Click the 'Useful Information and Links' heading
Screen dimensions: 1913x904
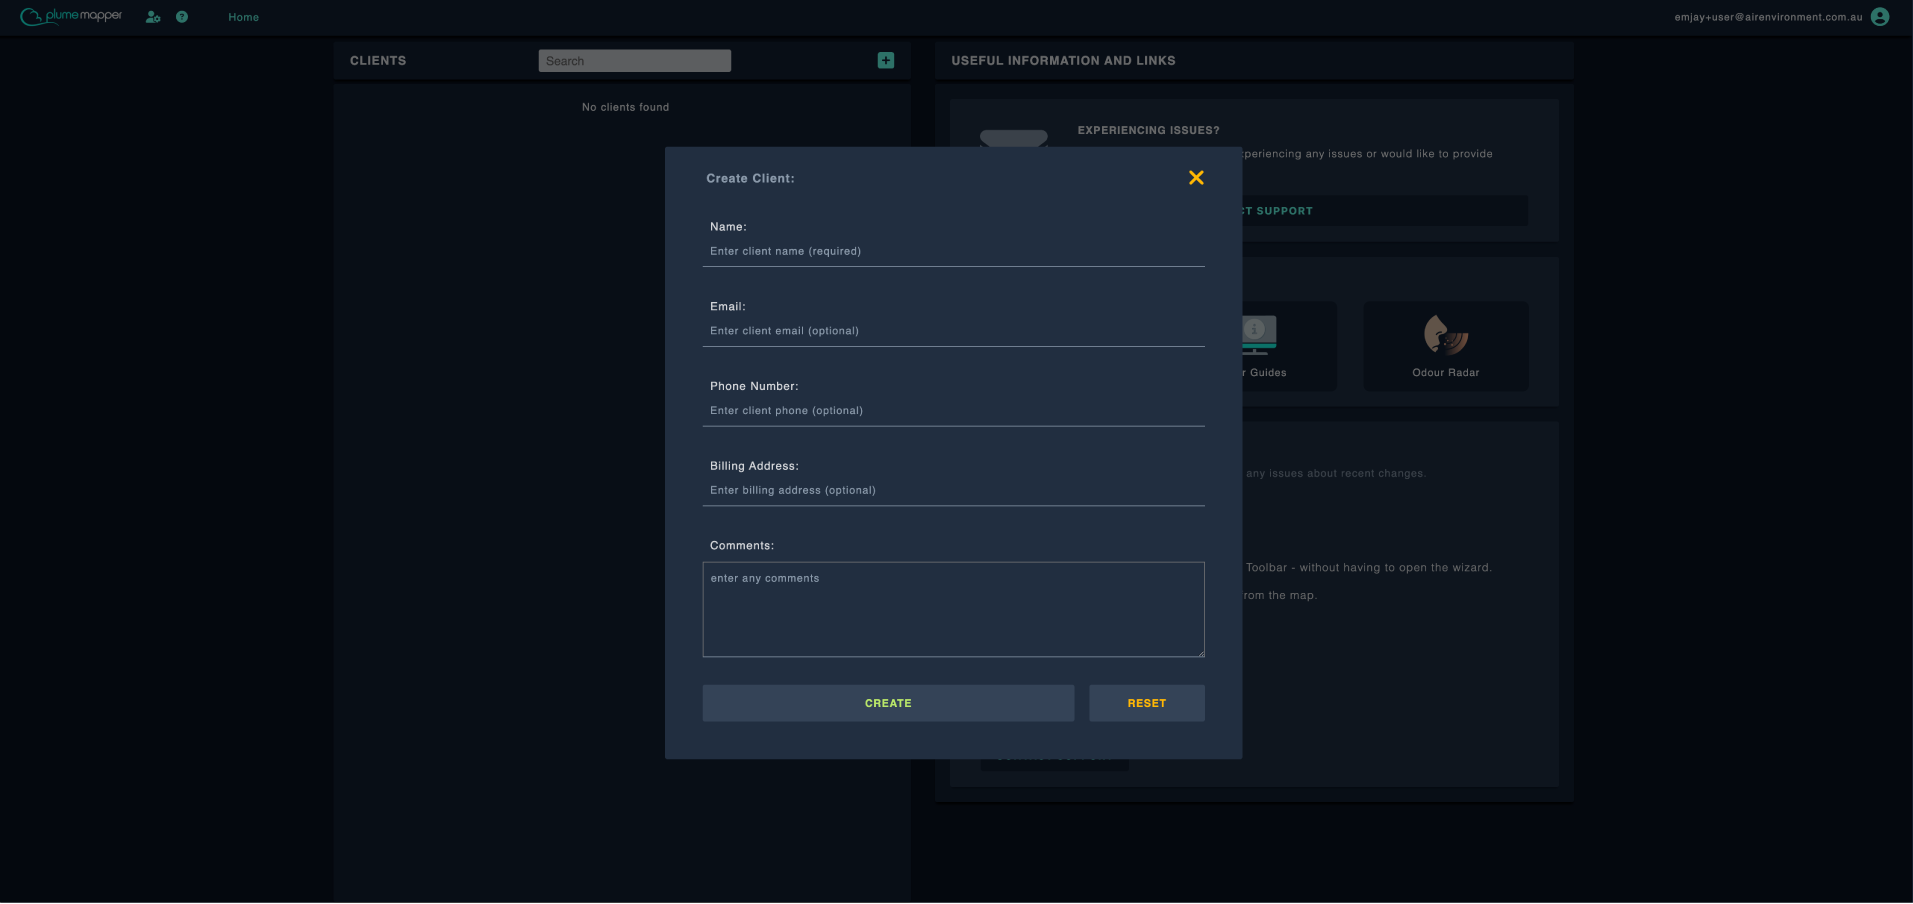pyautogui.click(x=1063, y=61)
